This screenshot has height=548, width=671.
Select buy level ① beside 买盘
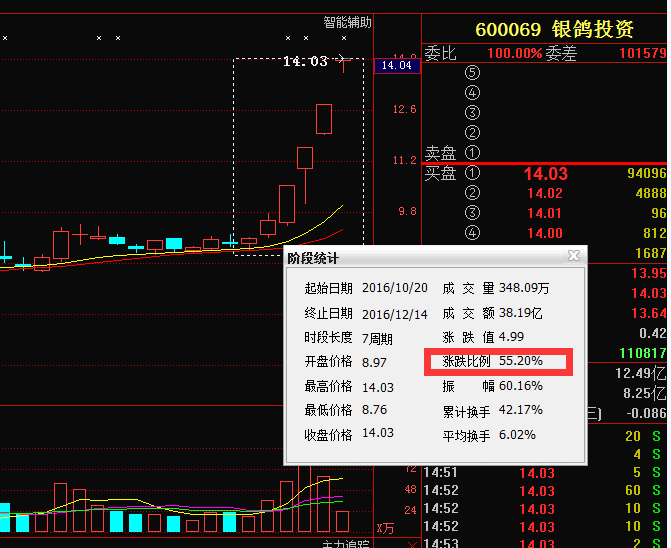(472, 173)
